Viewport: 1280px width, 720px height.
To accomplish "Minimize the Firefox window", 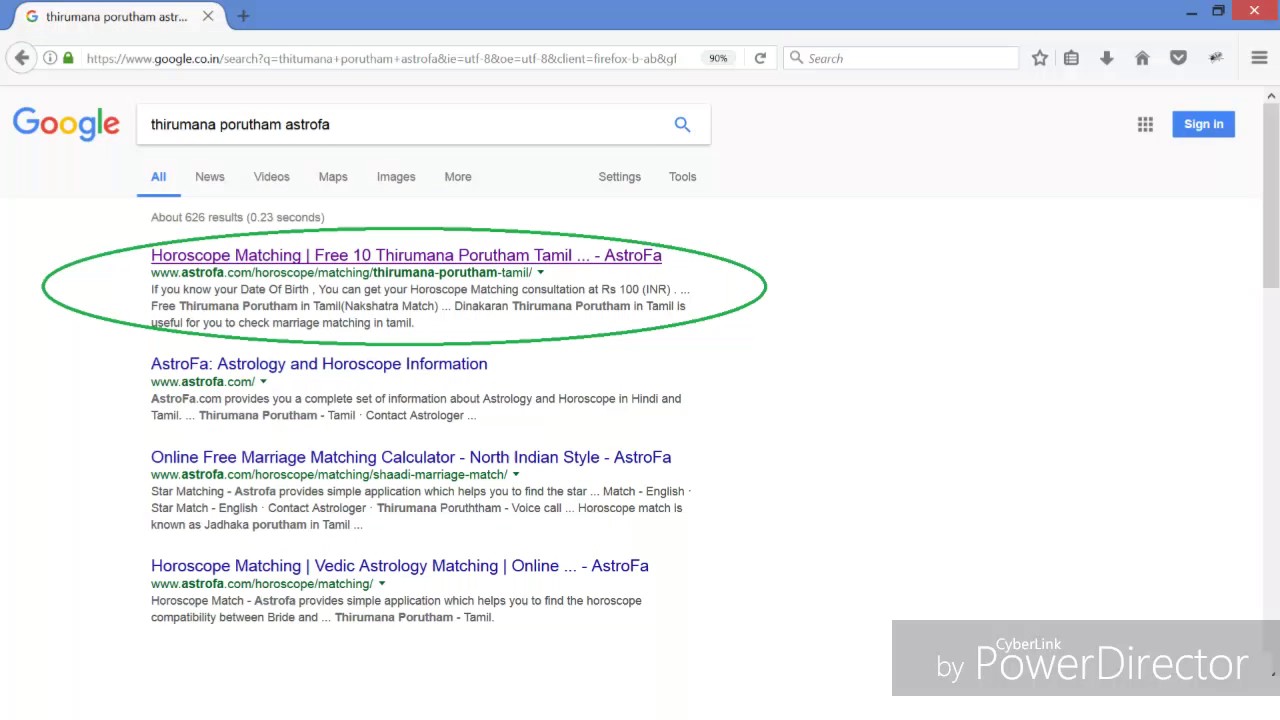I will pos(1191,12).
